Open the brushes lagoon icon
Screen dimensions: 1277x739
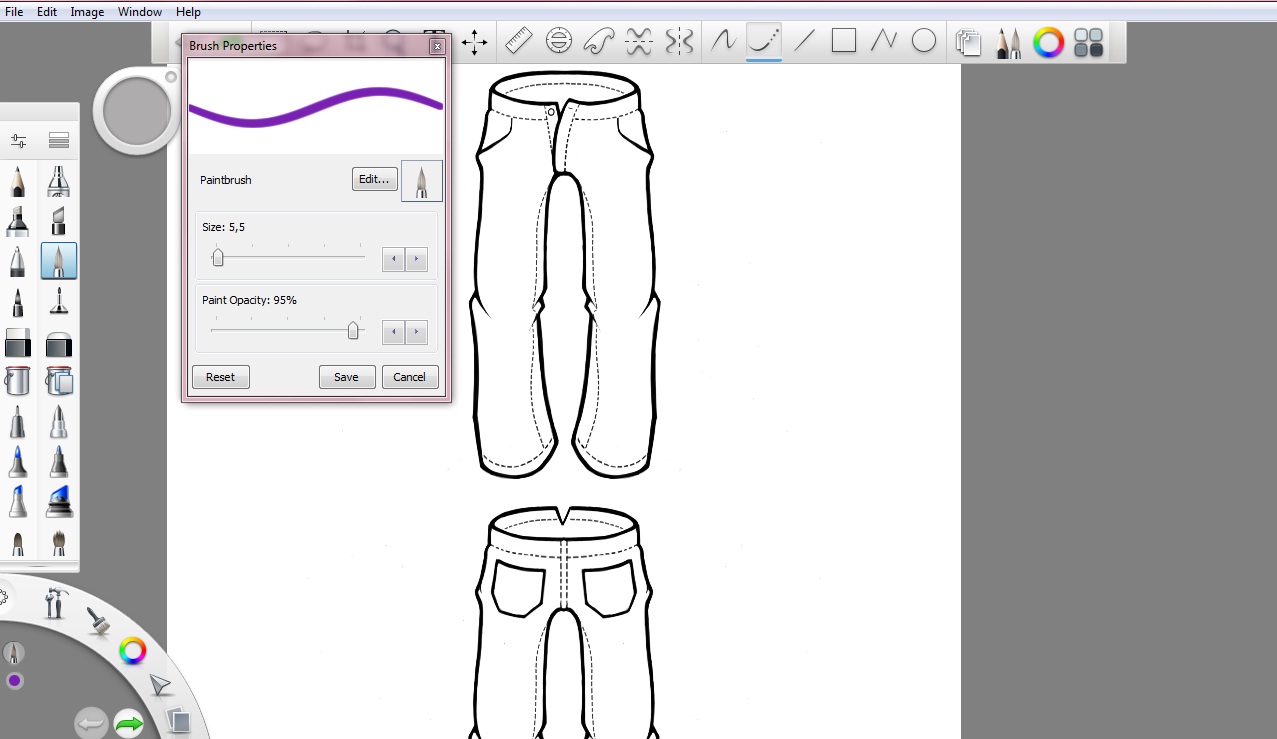click(98, 623)
